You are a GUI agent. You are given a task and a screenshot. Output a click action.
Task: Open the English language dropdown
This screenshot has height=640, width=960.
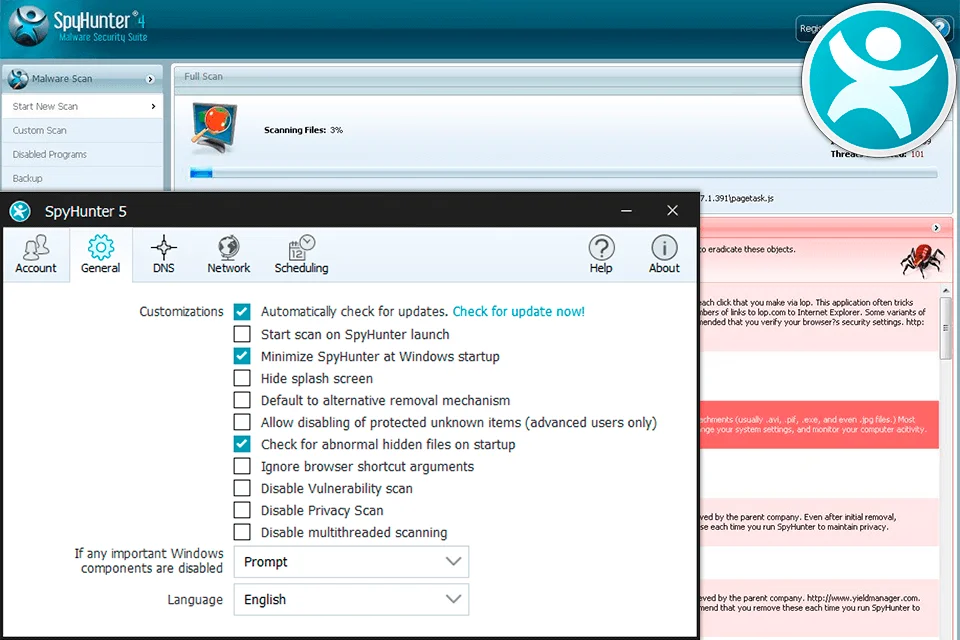351,600
